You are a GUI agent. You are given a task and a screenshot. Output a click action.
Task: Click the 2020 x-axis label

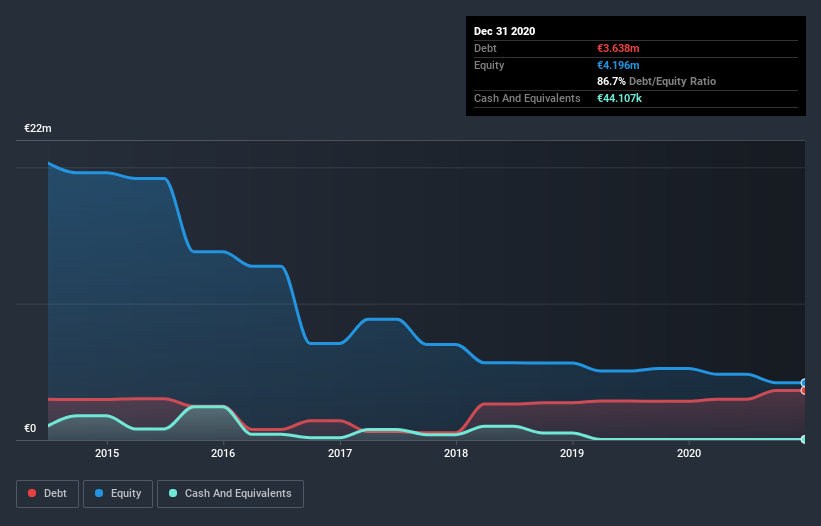click(689, 453)
